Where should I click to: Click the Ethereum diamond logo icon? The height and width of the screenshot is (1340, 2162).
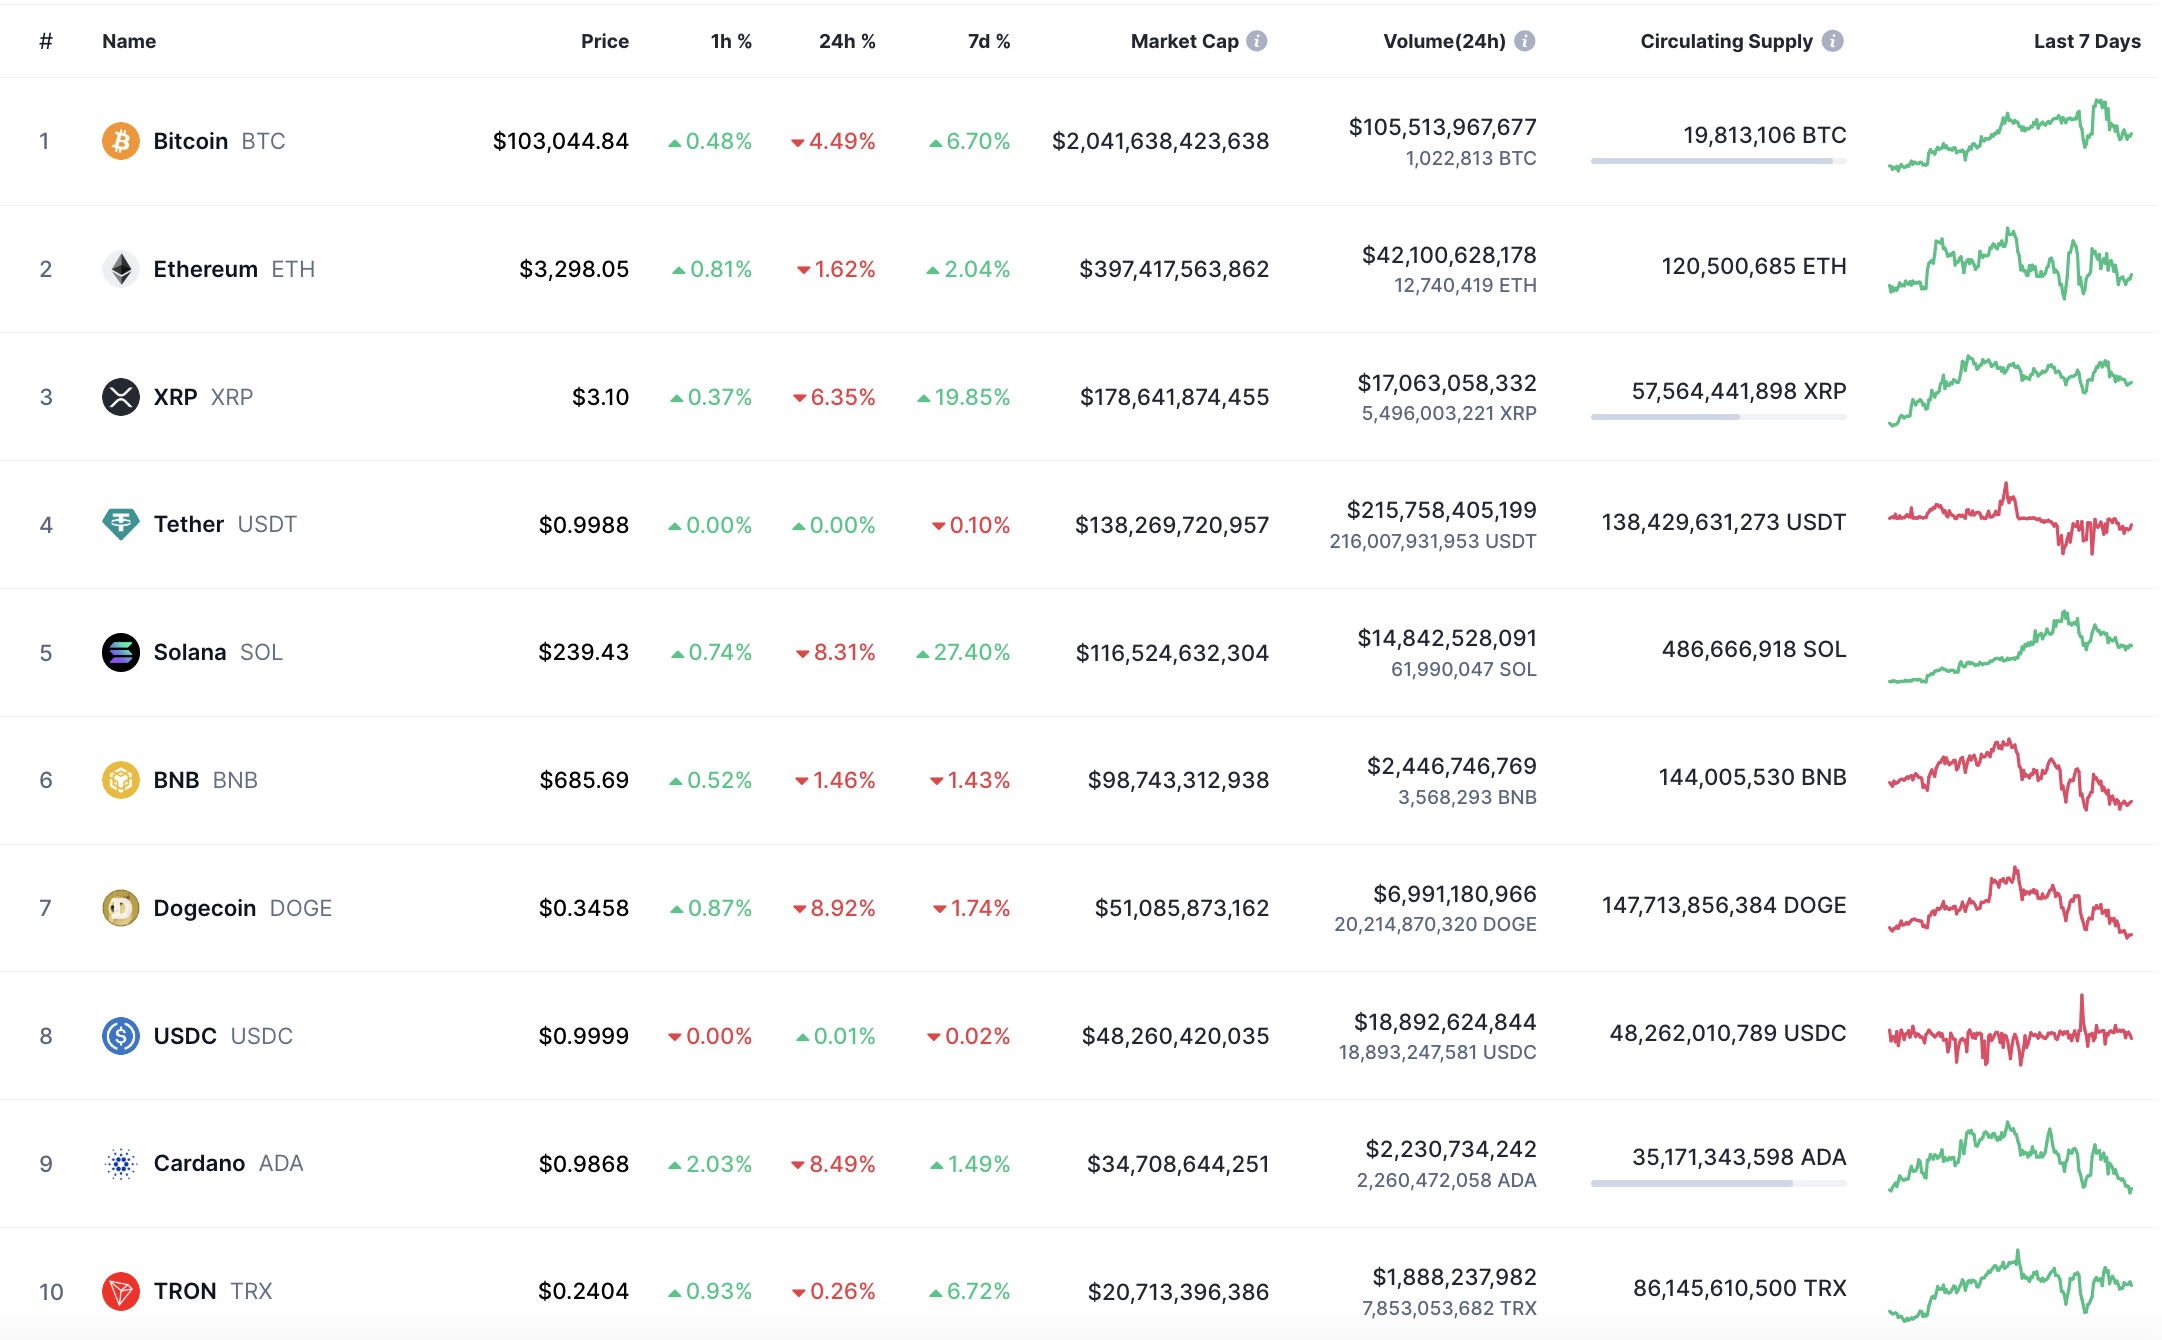pyautogui.click(x=121, y=269)
